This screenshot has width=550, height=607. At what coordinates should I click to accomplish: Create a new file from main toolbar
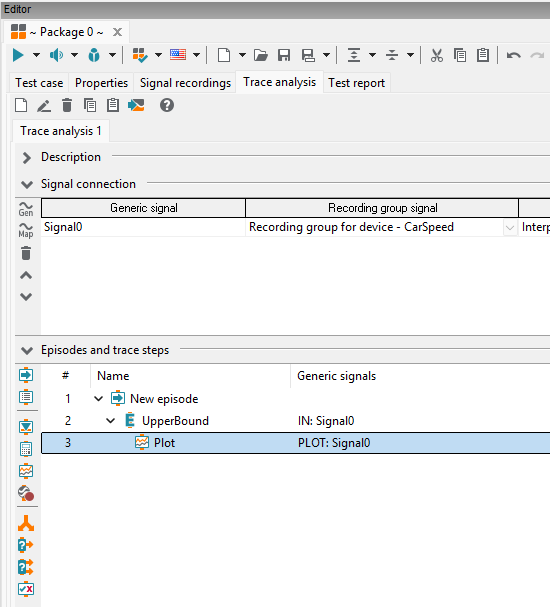224,55
